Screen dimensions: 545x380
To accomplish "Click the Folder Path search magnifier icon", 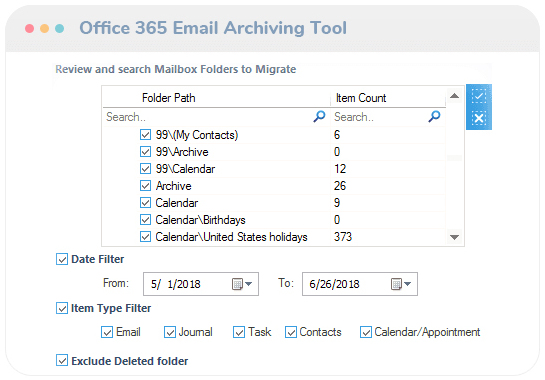I will [319, 116].
